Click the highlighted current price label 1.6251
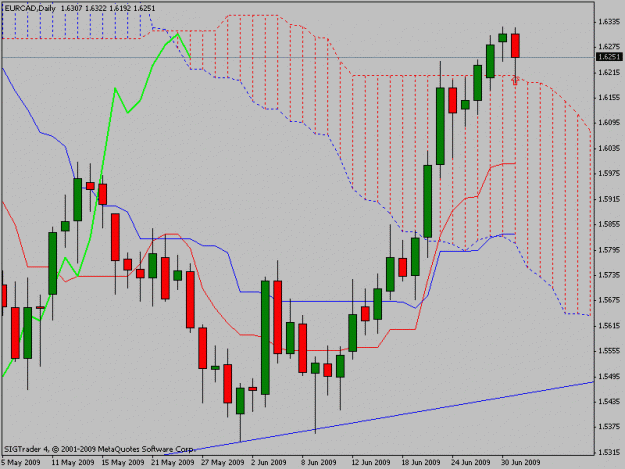Viewport: 625px width, 469px height. 609,57
